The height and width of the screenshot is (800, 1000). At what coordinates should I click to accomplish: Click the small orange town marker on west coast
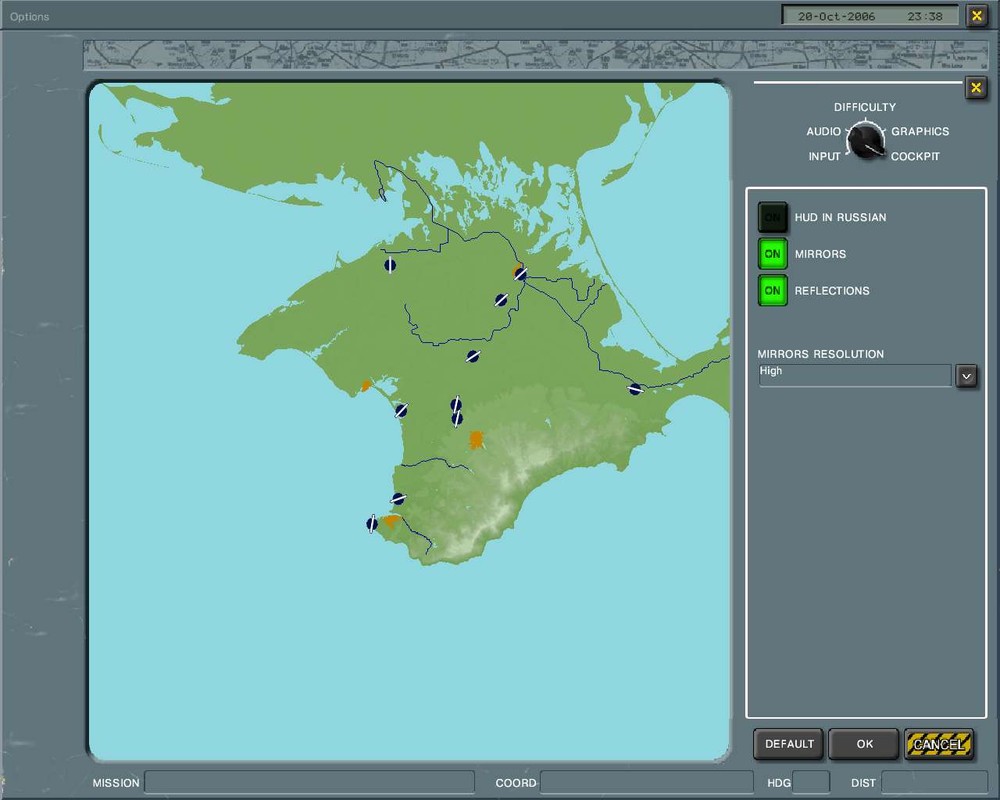tap(366, 384)
